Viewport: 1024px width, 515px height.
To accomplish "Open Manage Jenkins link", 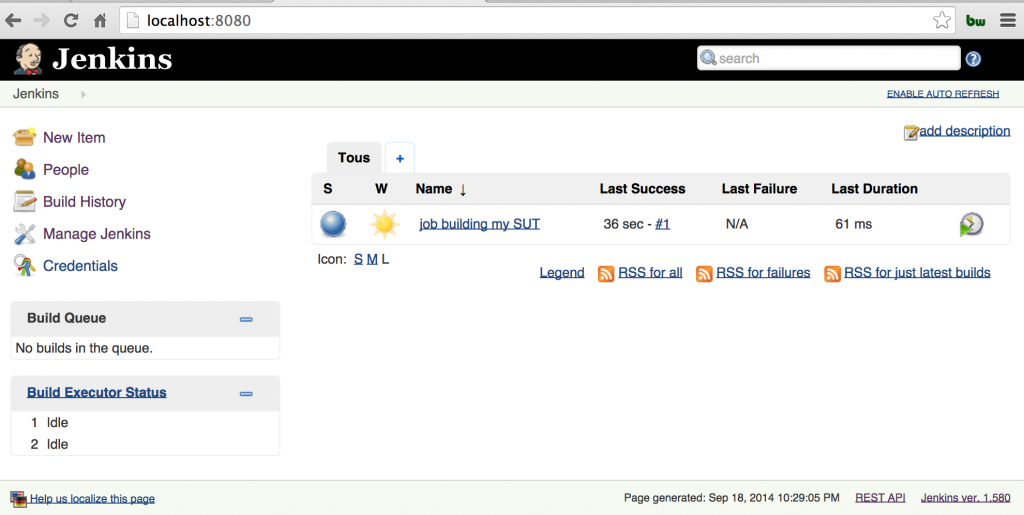I will pyautogui.click(x=97, y=234).
